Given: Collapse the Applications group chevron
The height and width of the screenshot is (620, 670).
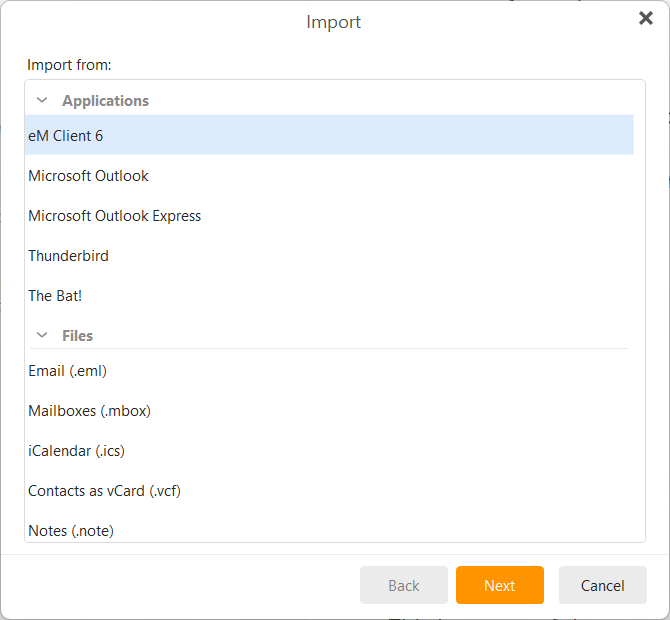Looking at the screenshot, I should click(x=42, y=100).
